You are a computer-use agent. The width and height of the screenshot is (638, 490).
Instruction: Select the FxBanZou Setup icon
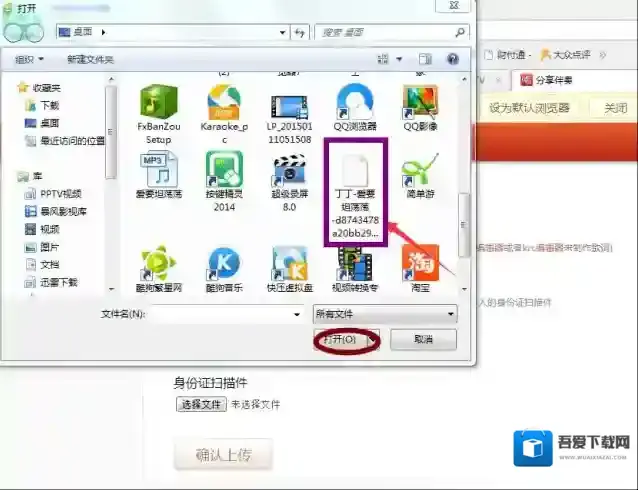(158, 101)
